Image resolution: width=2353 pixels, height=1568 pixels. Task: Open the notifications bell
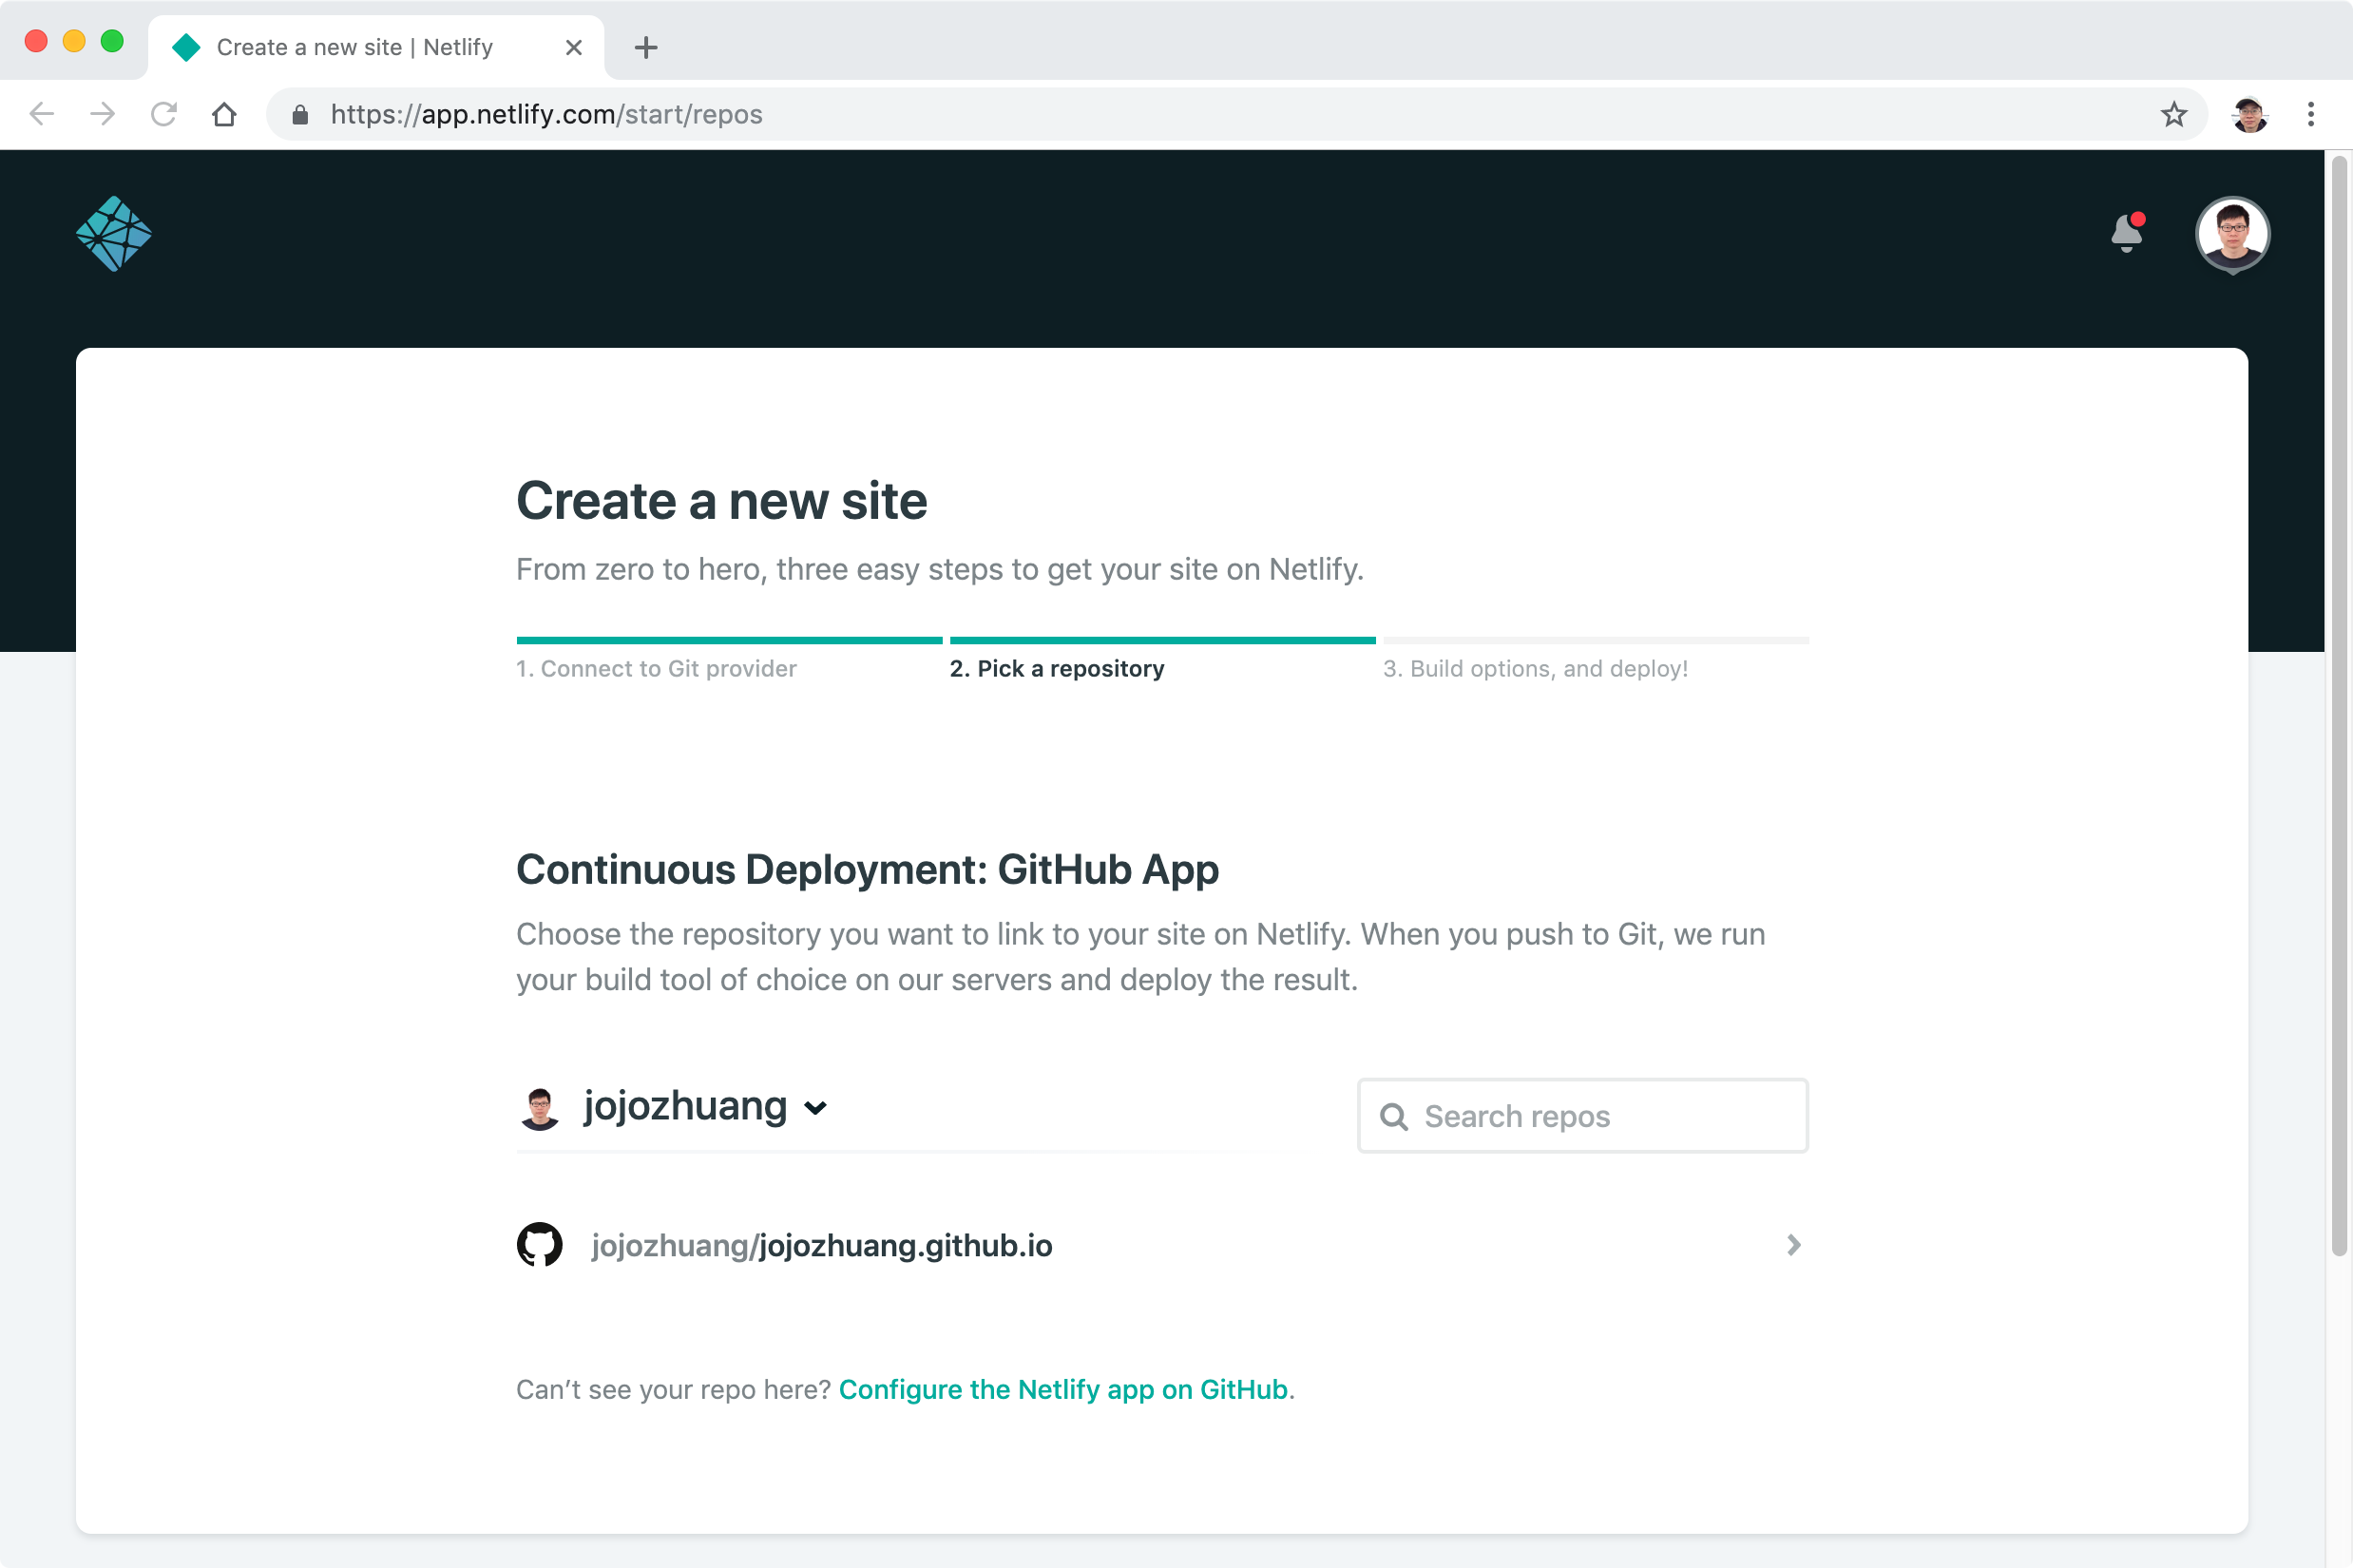point(2127,232)
